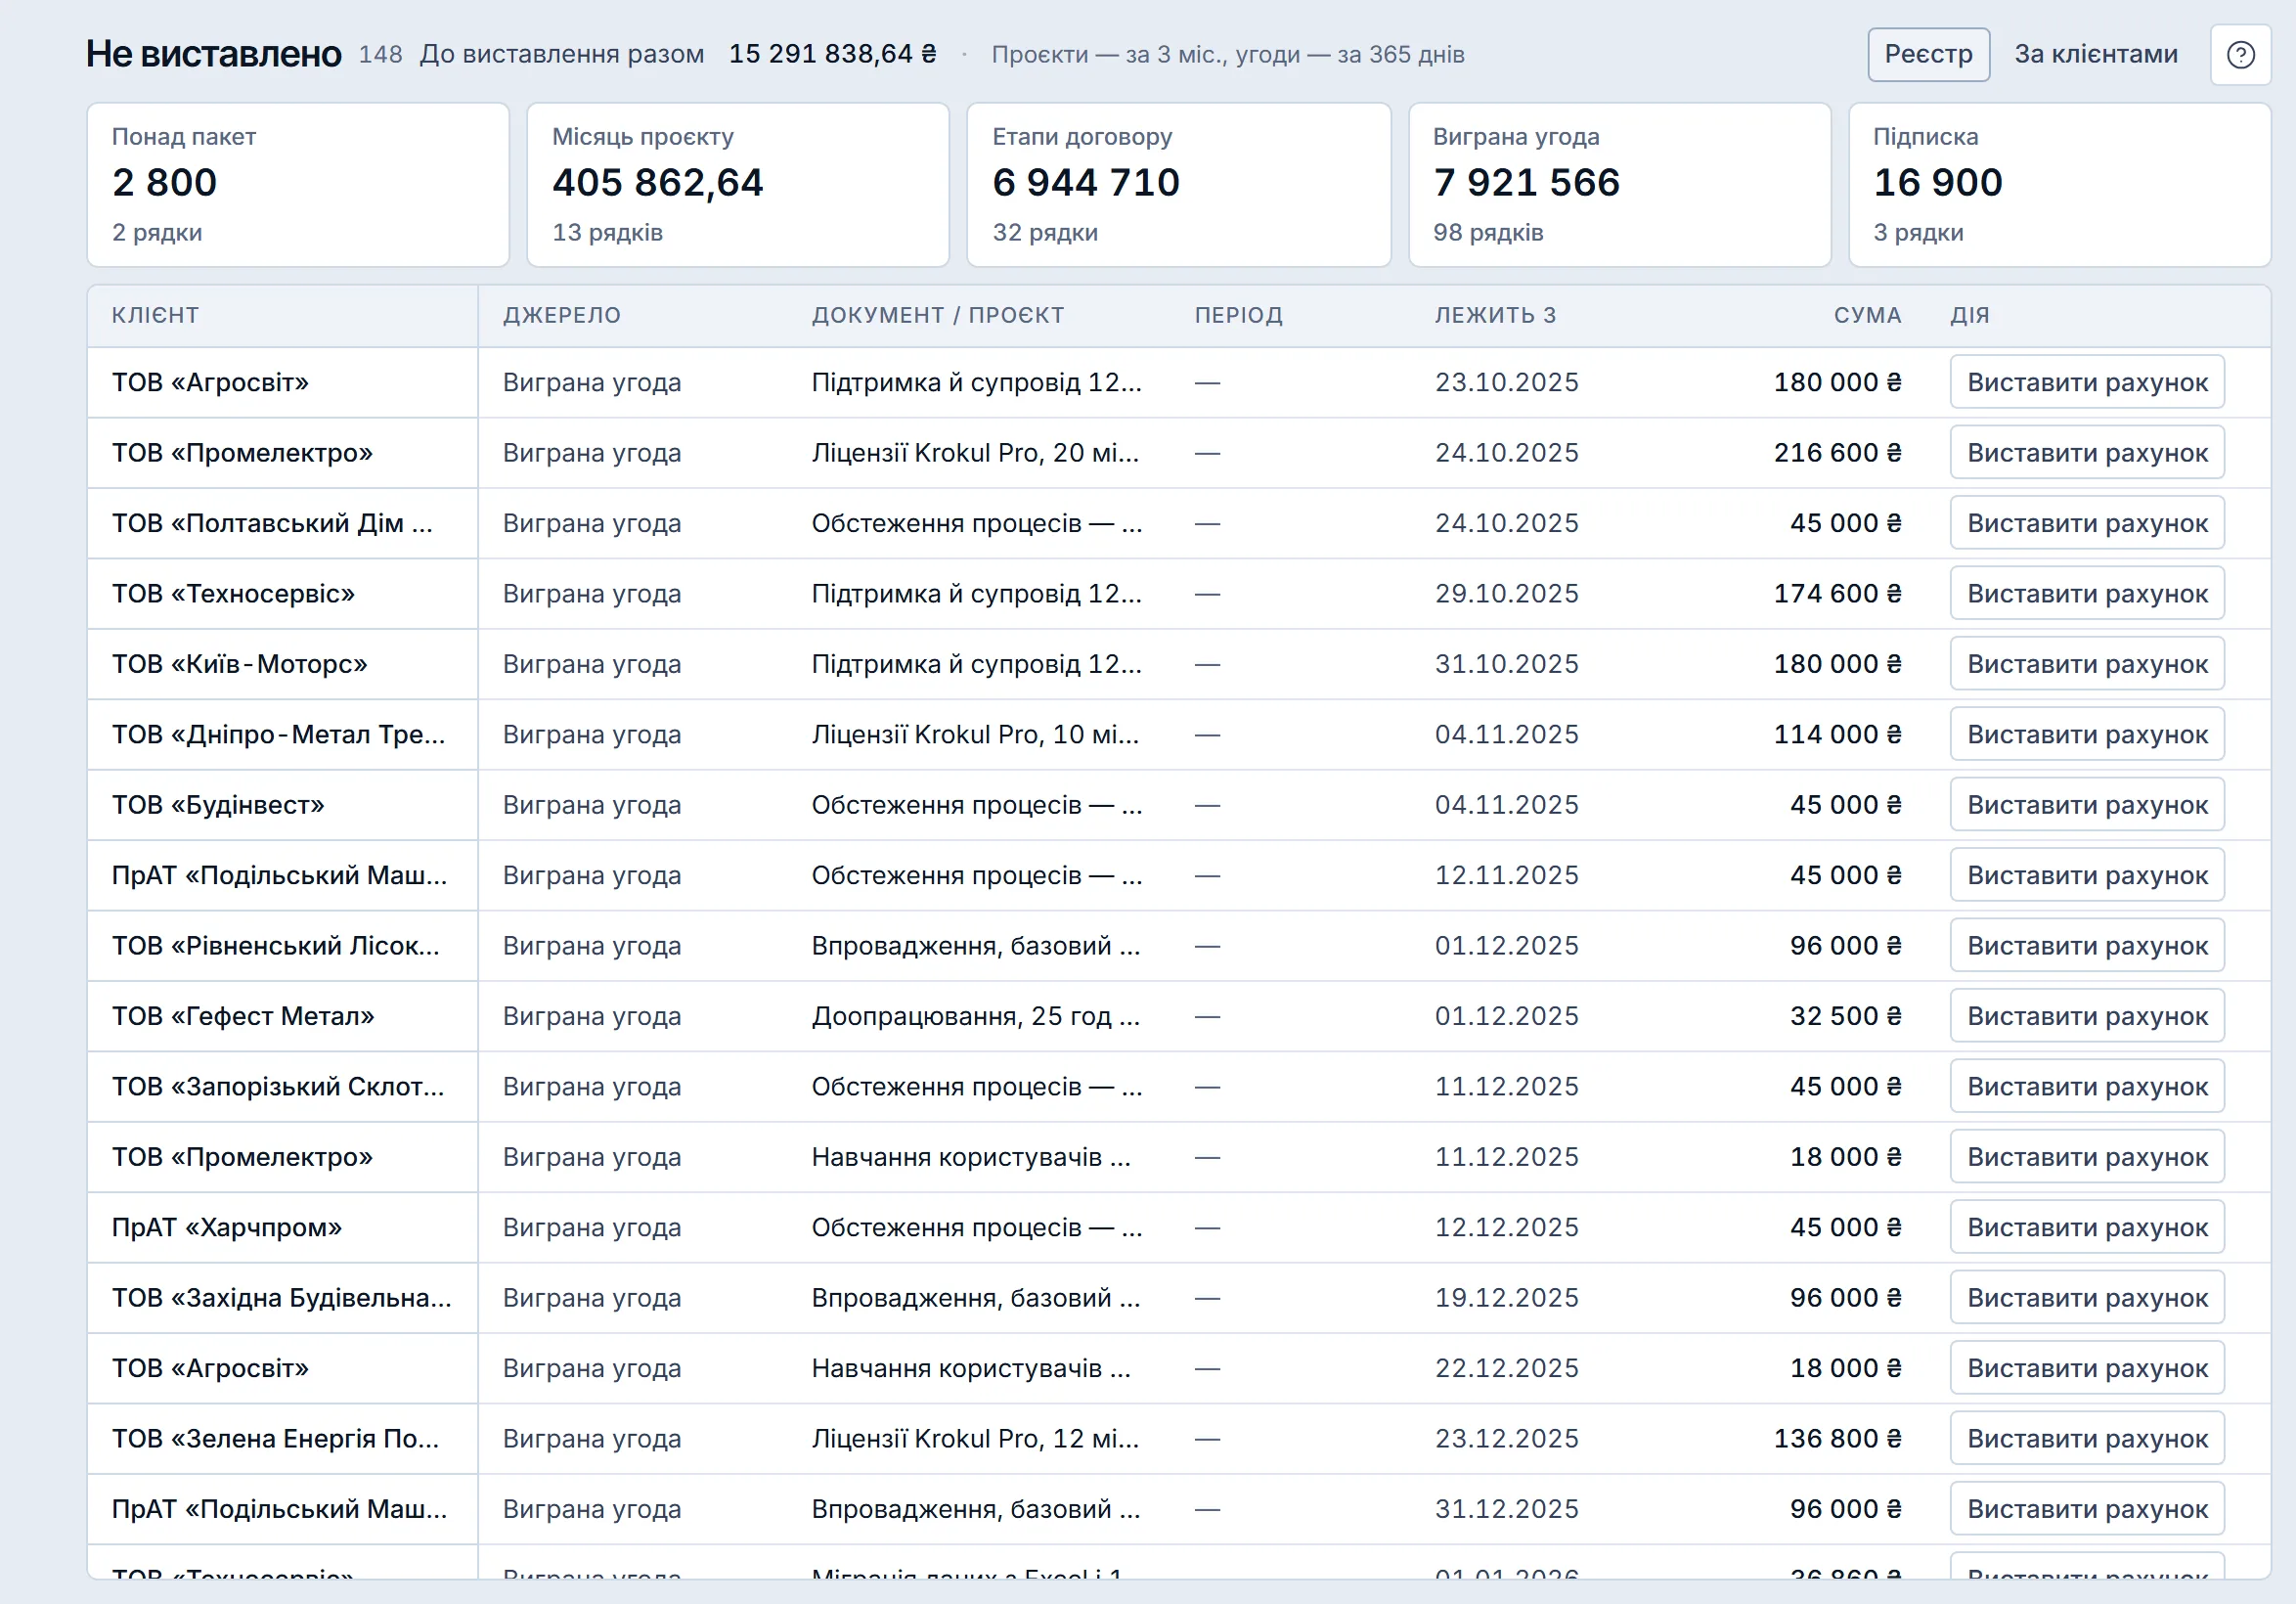
Task: Issue invoice for the 31.12.2025 ПрАТ «Подільський row
Action: [x=2087, y=1509]
